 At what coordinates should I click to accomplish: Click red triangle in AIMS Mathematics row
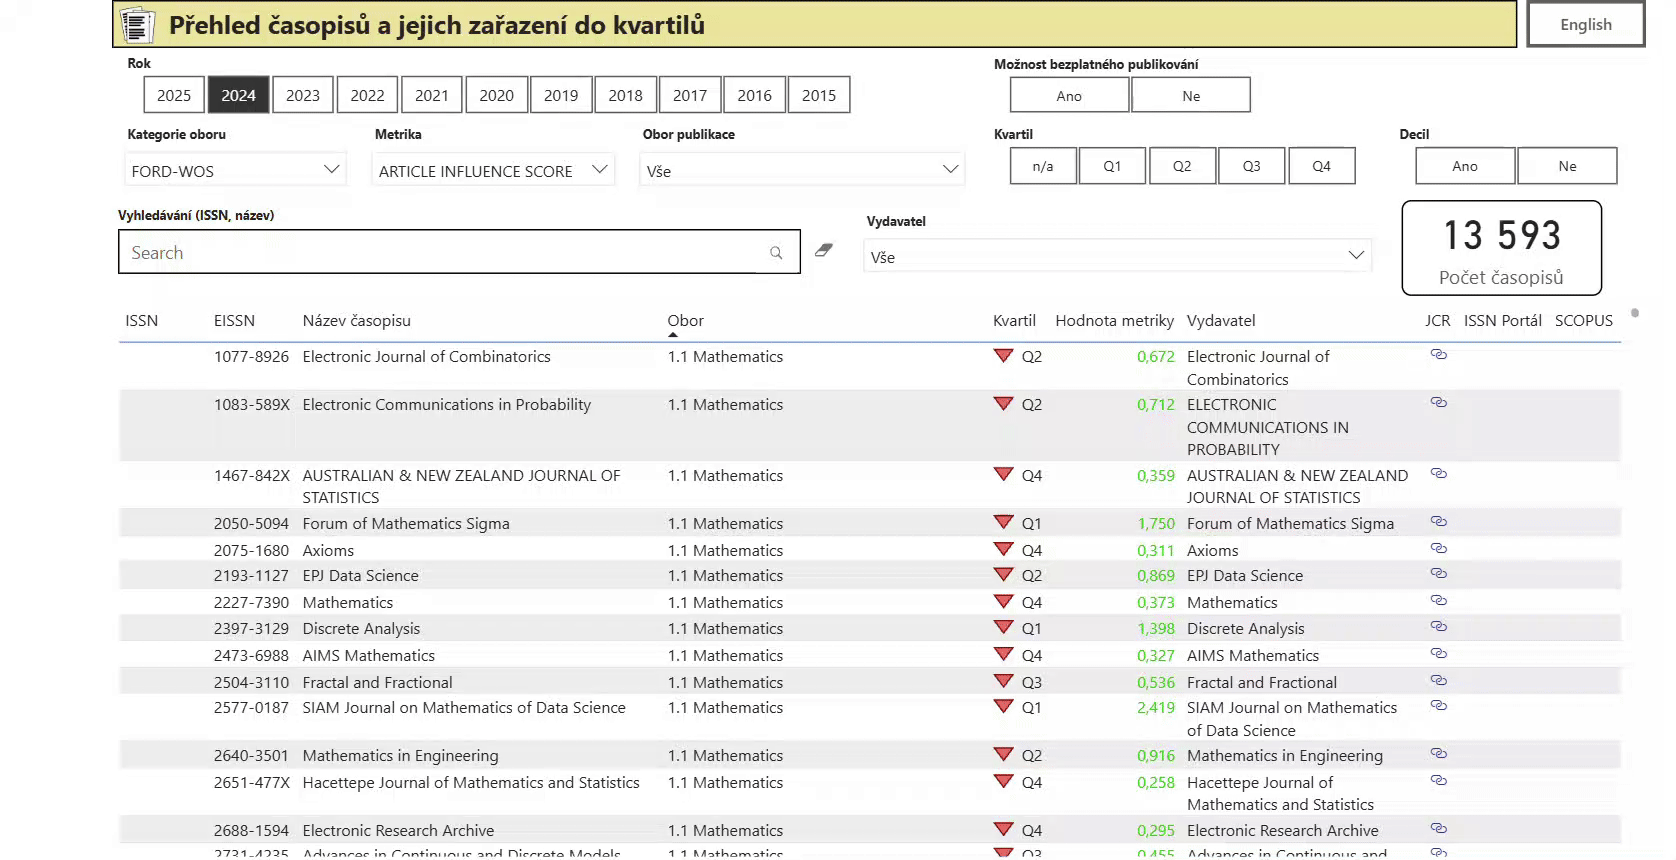point(1003,654)
